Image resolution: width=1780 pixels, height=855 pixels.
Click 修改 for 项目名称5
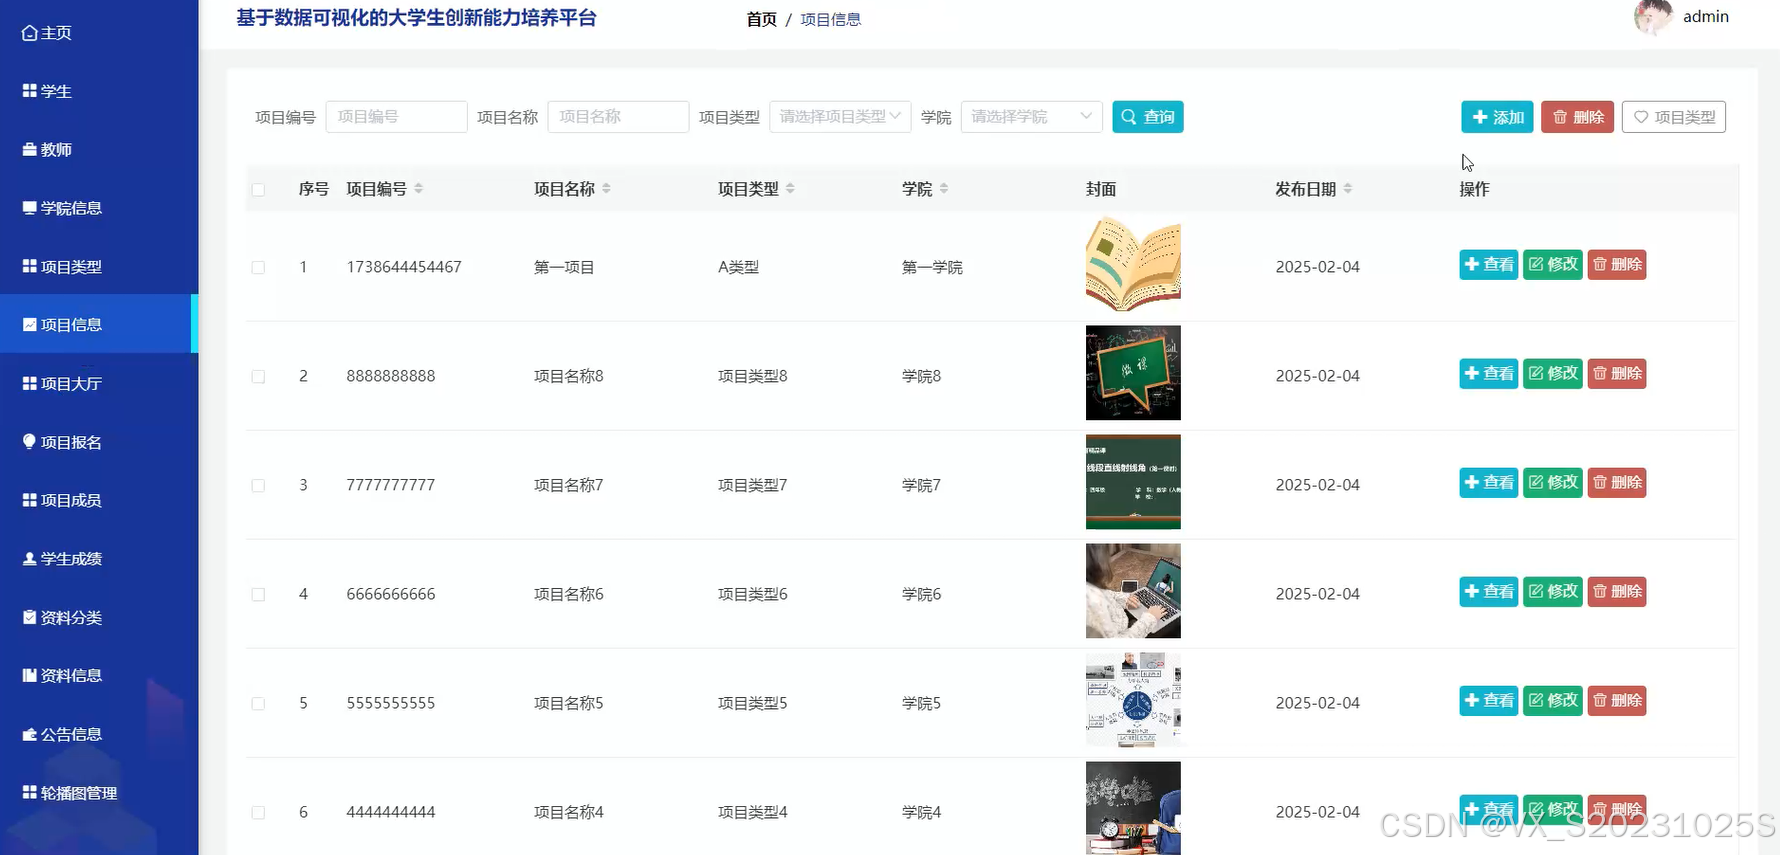(x=1553, y=701)
